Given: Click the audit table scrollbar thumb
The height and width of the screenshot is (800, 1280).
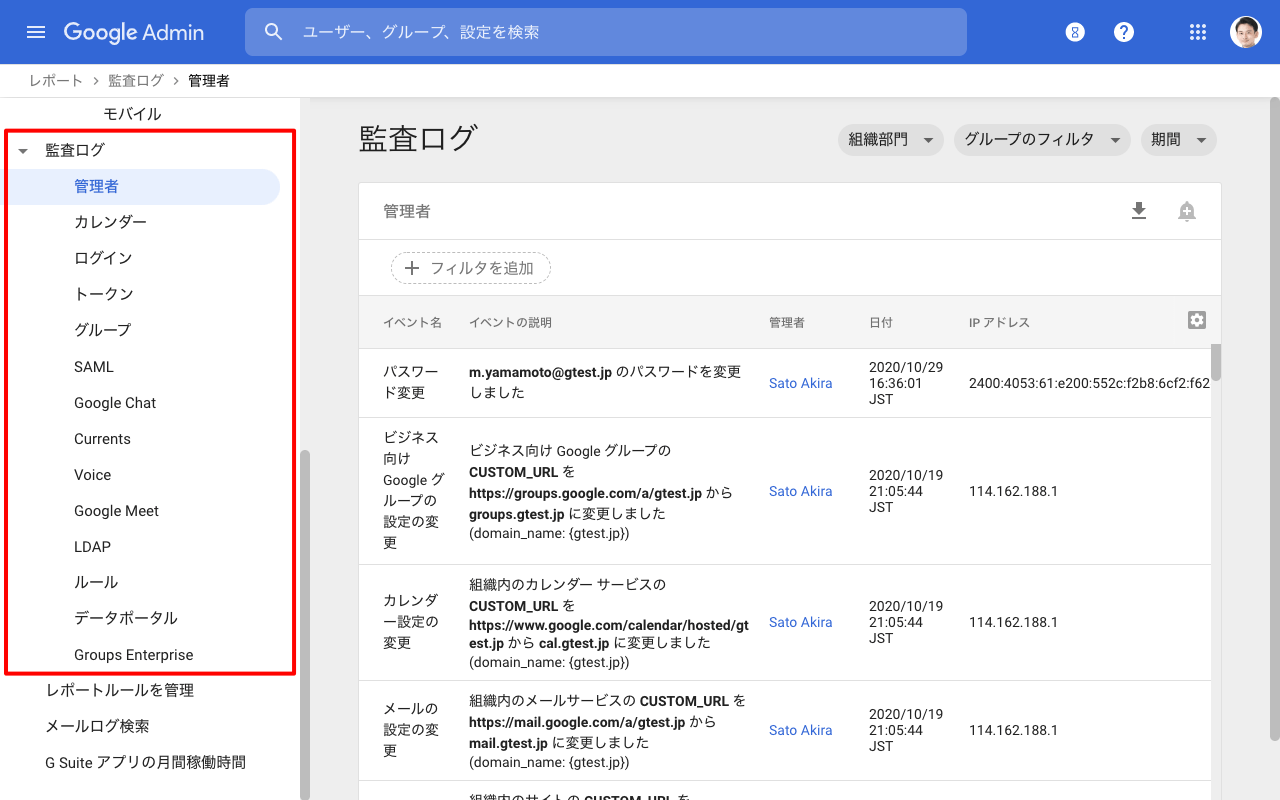Looking at the screenshot, I should tap(1216, 362).
